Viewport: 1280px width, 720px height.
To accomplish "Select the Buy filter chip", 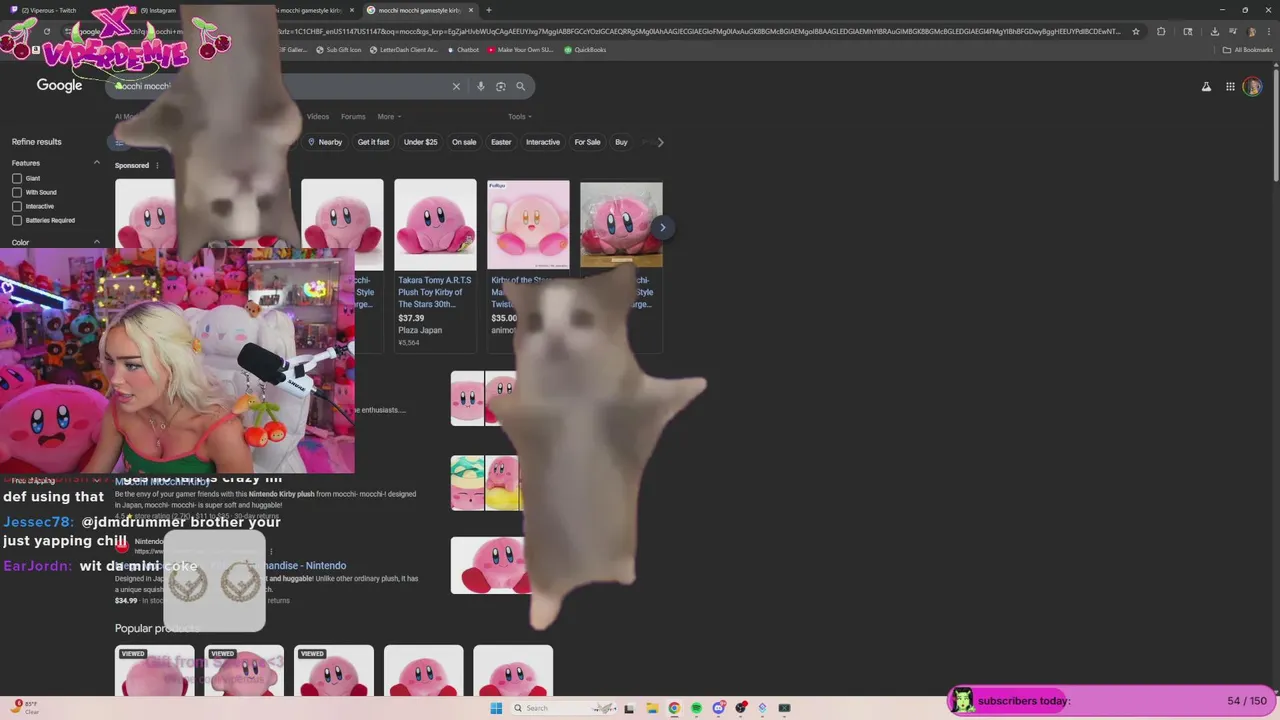I will 621,142.
